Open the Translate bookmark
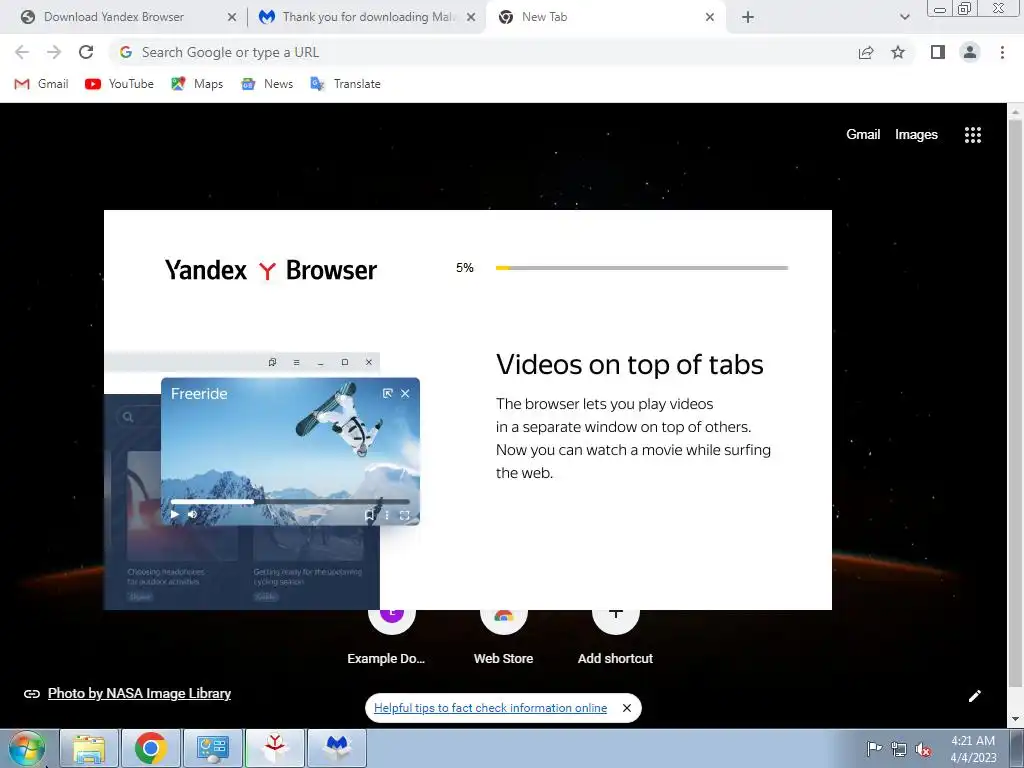 [x=345, y=84]
